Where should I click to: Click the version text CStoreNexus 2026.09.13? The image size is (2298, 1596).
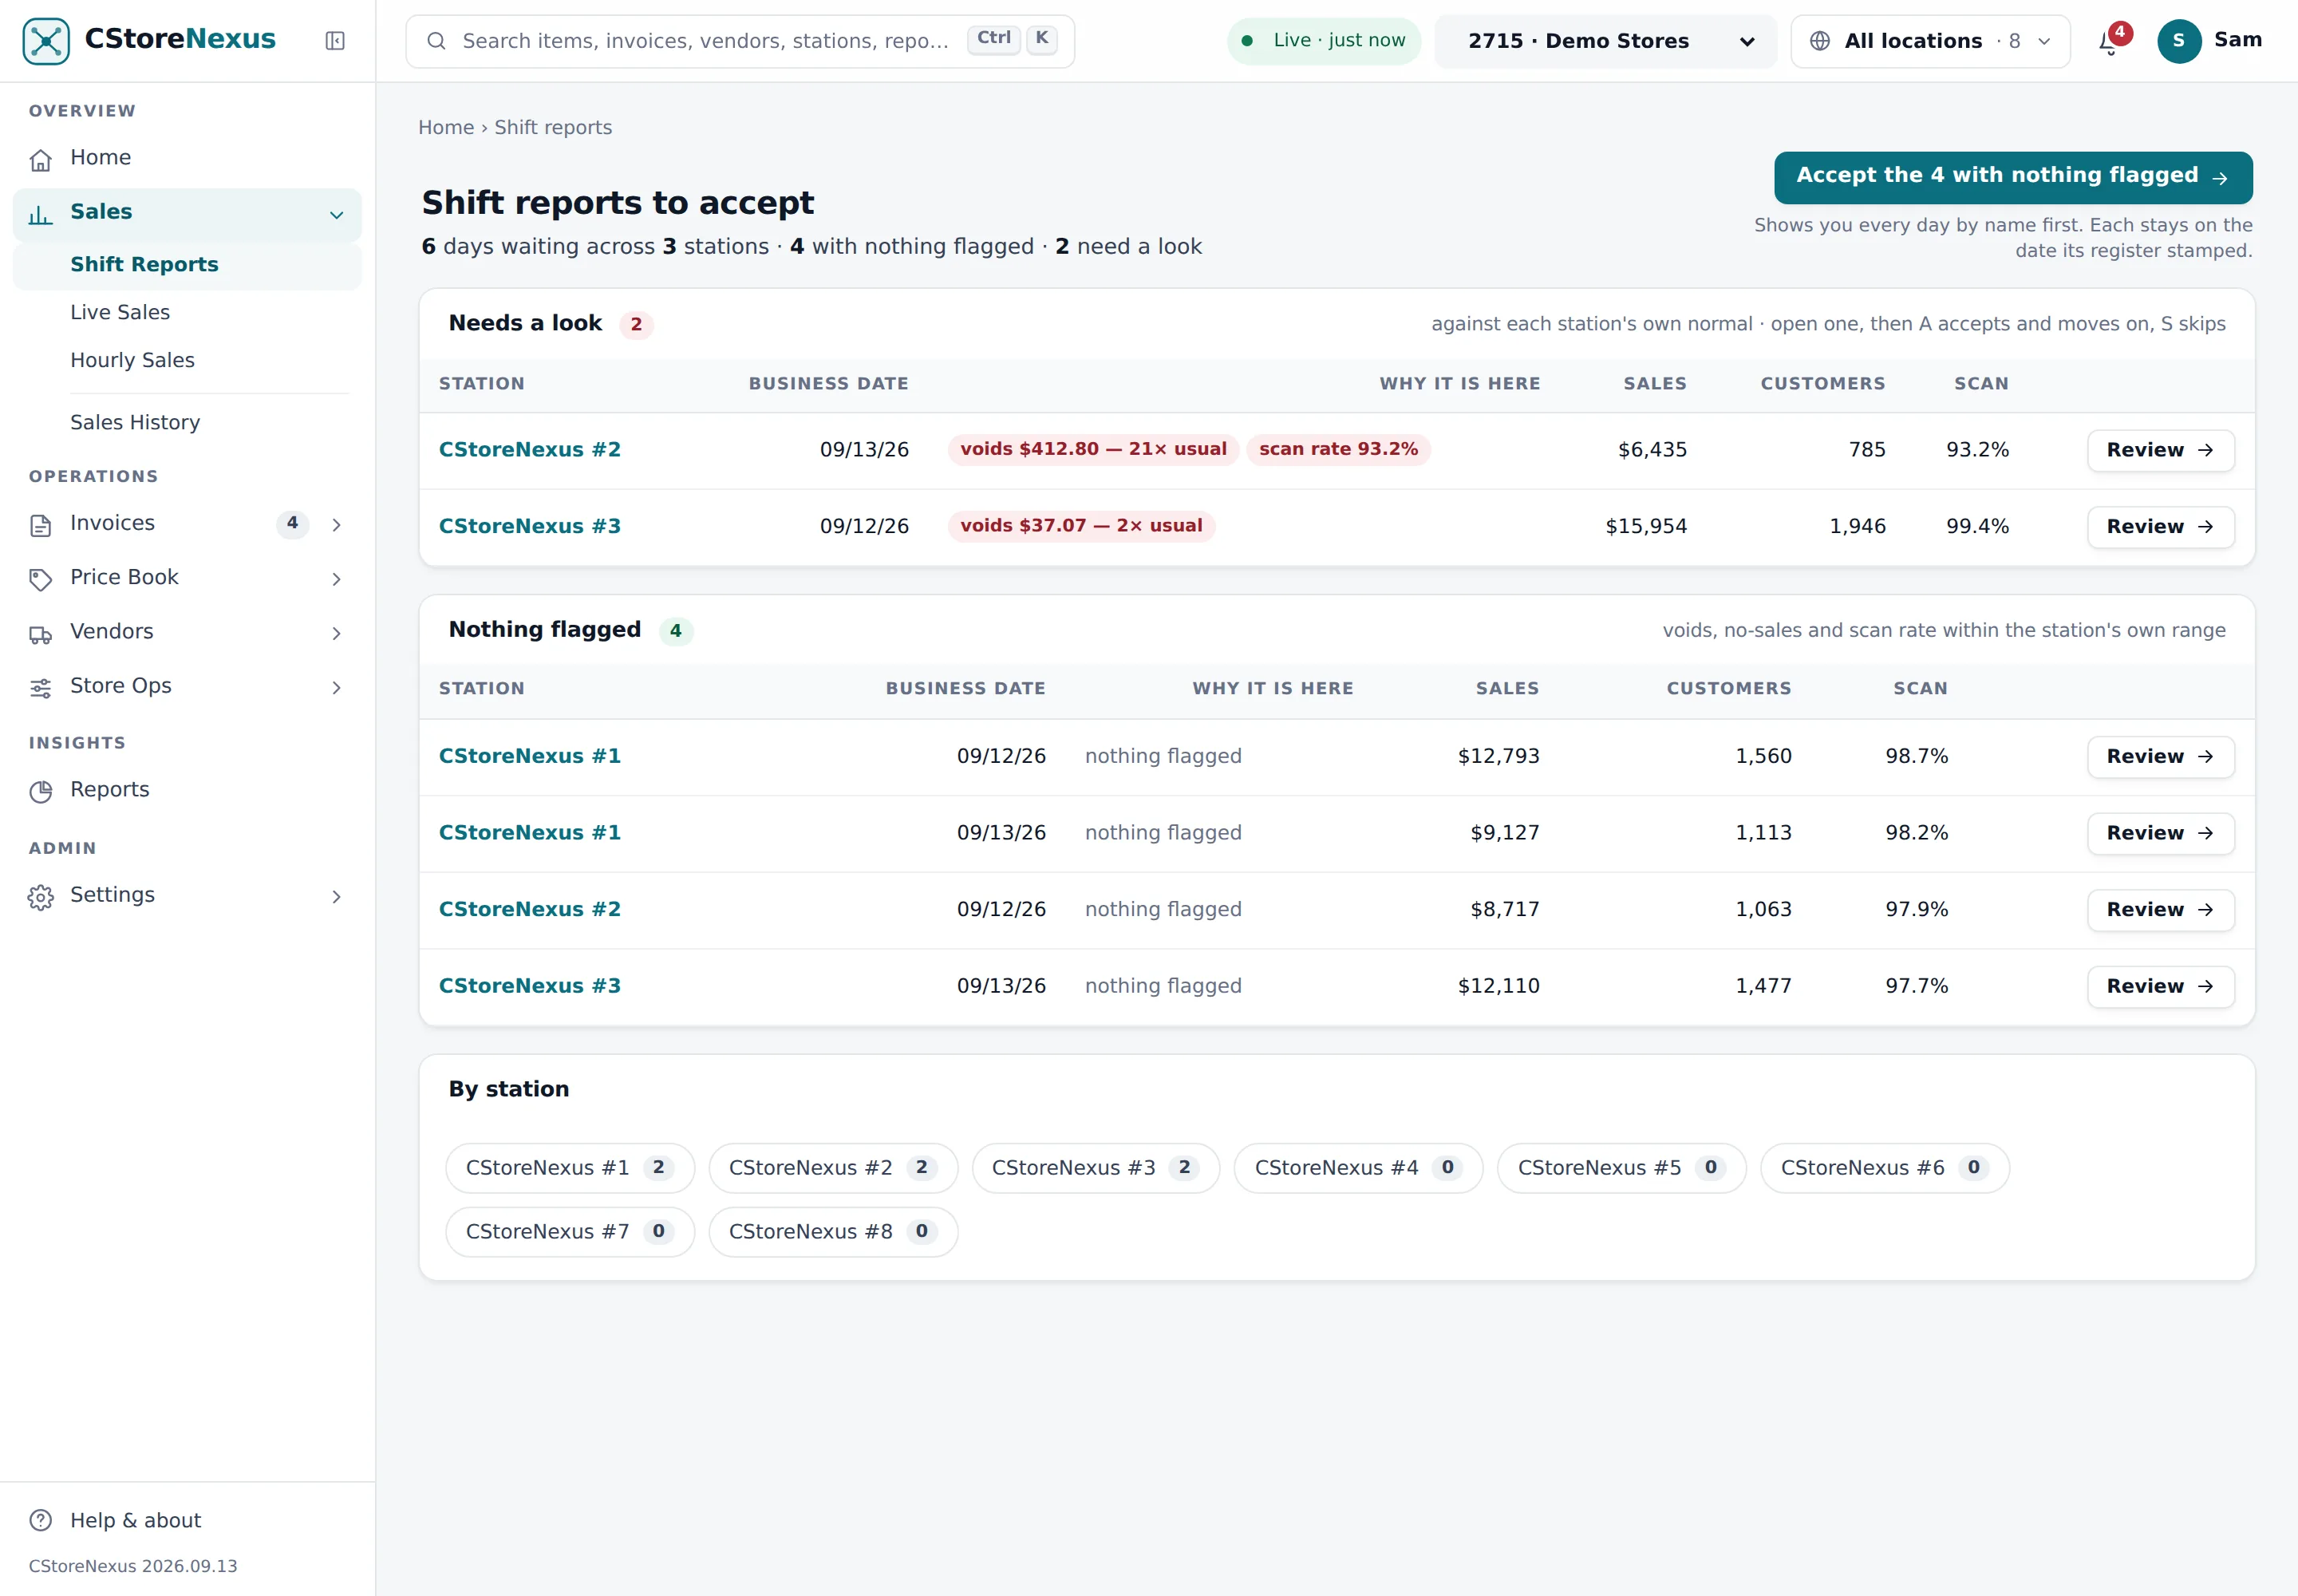coord(133,1566)
